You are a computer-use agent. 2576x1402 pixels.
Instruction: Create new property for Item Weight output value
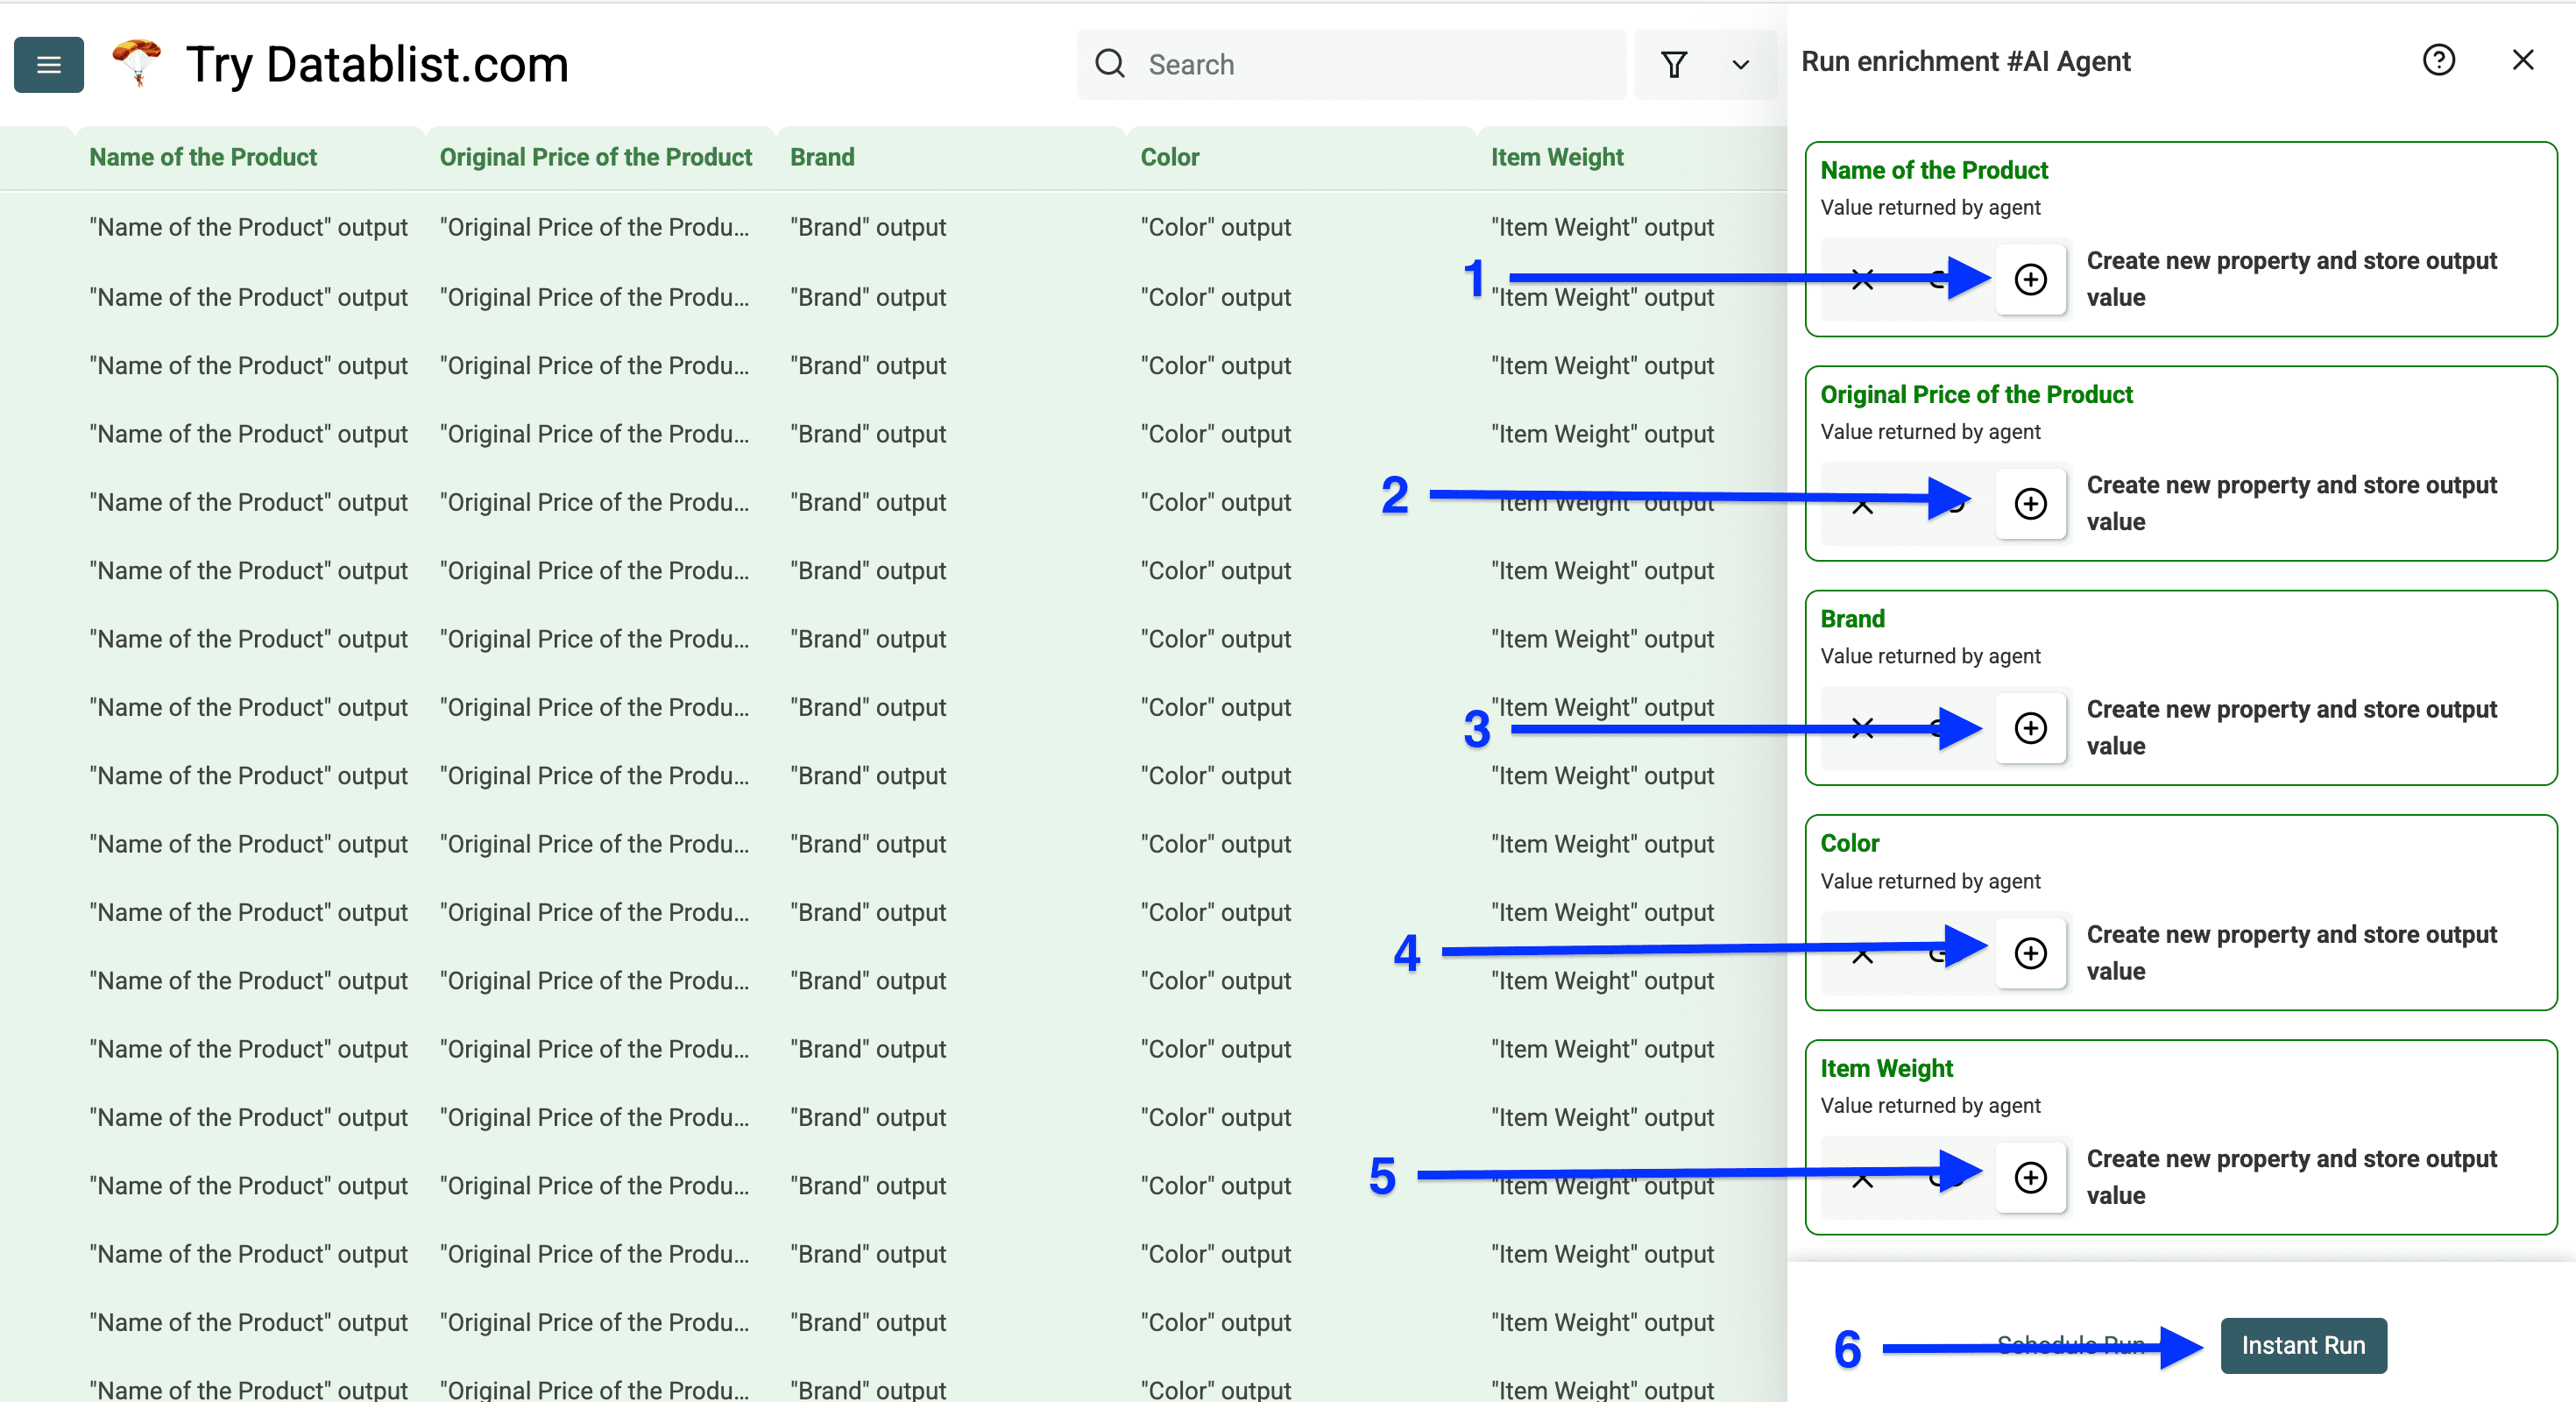point(2031,1178)
